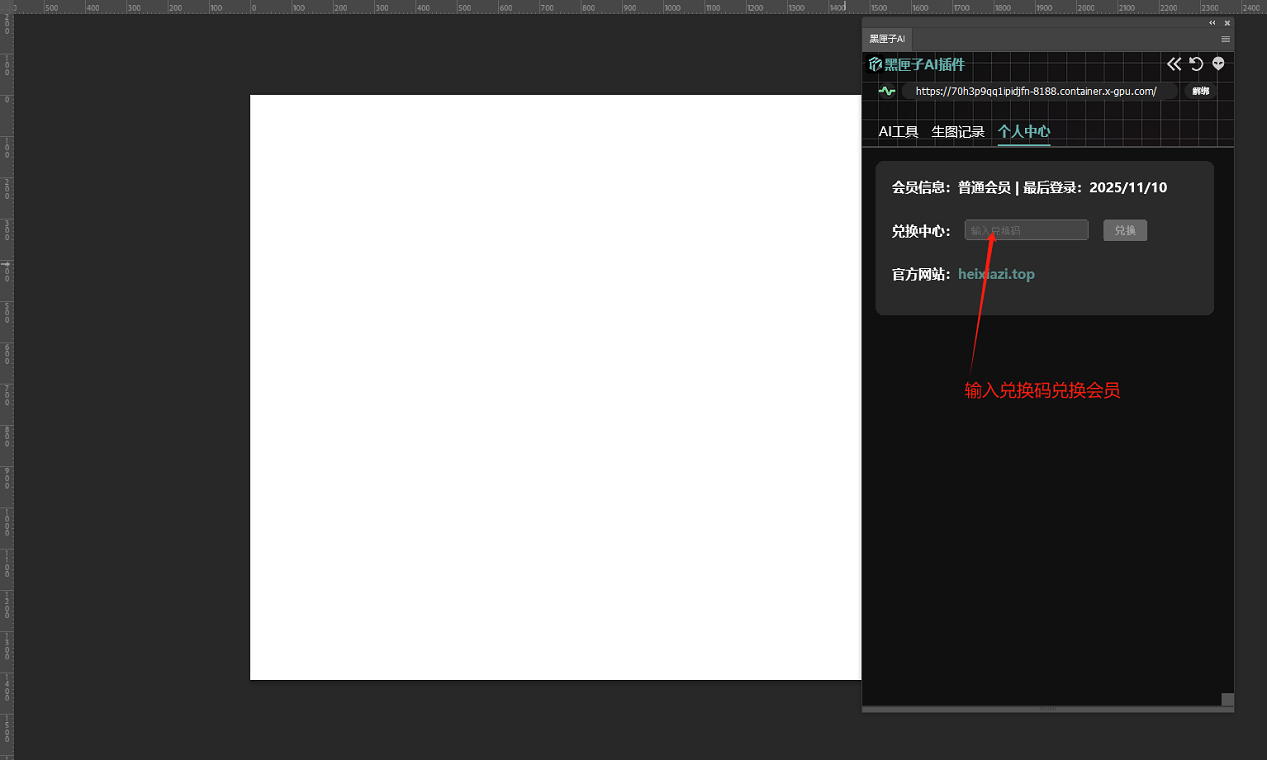Click the 黑匣子AI plugin logo icon

coord(875,64)
